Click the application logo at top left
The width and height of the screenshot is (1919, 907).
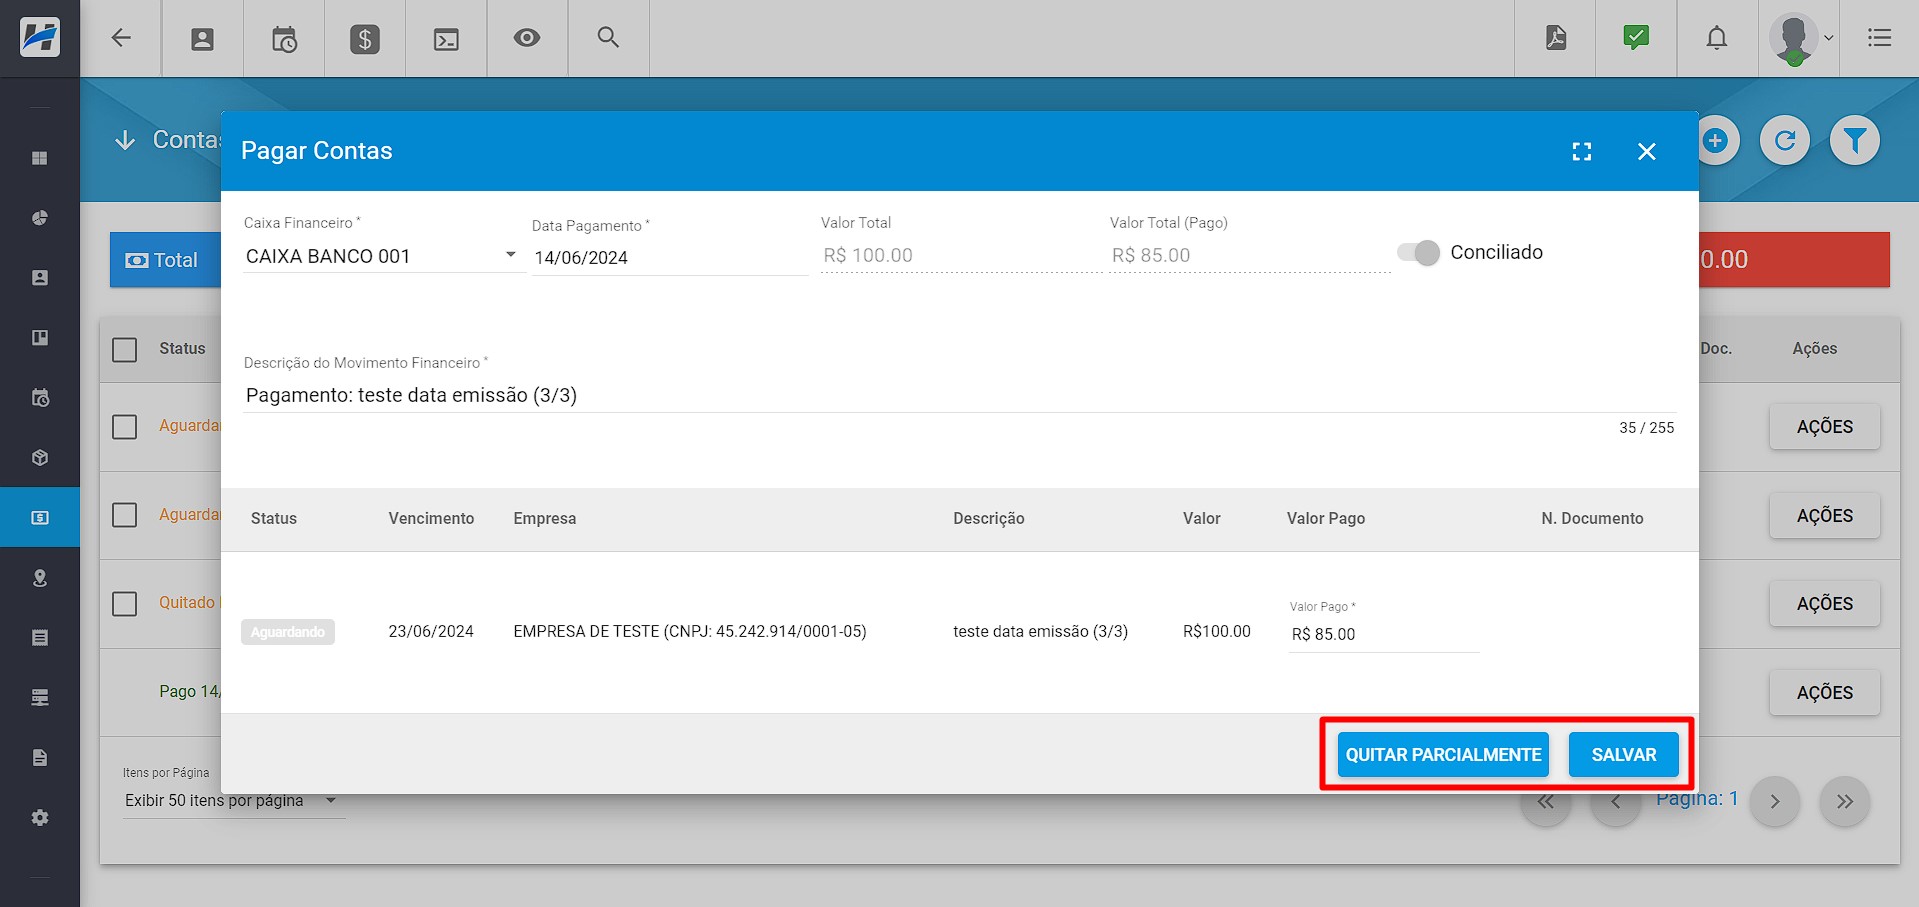40,38
